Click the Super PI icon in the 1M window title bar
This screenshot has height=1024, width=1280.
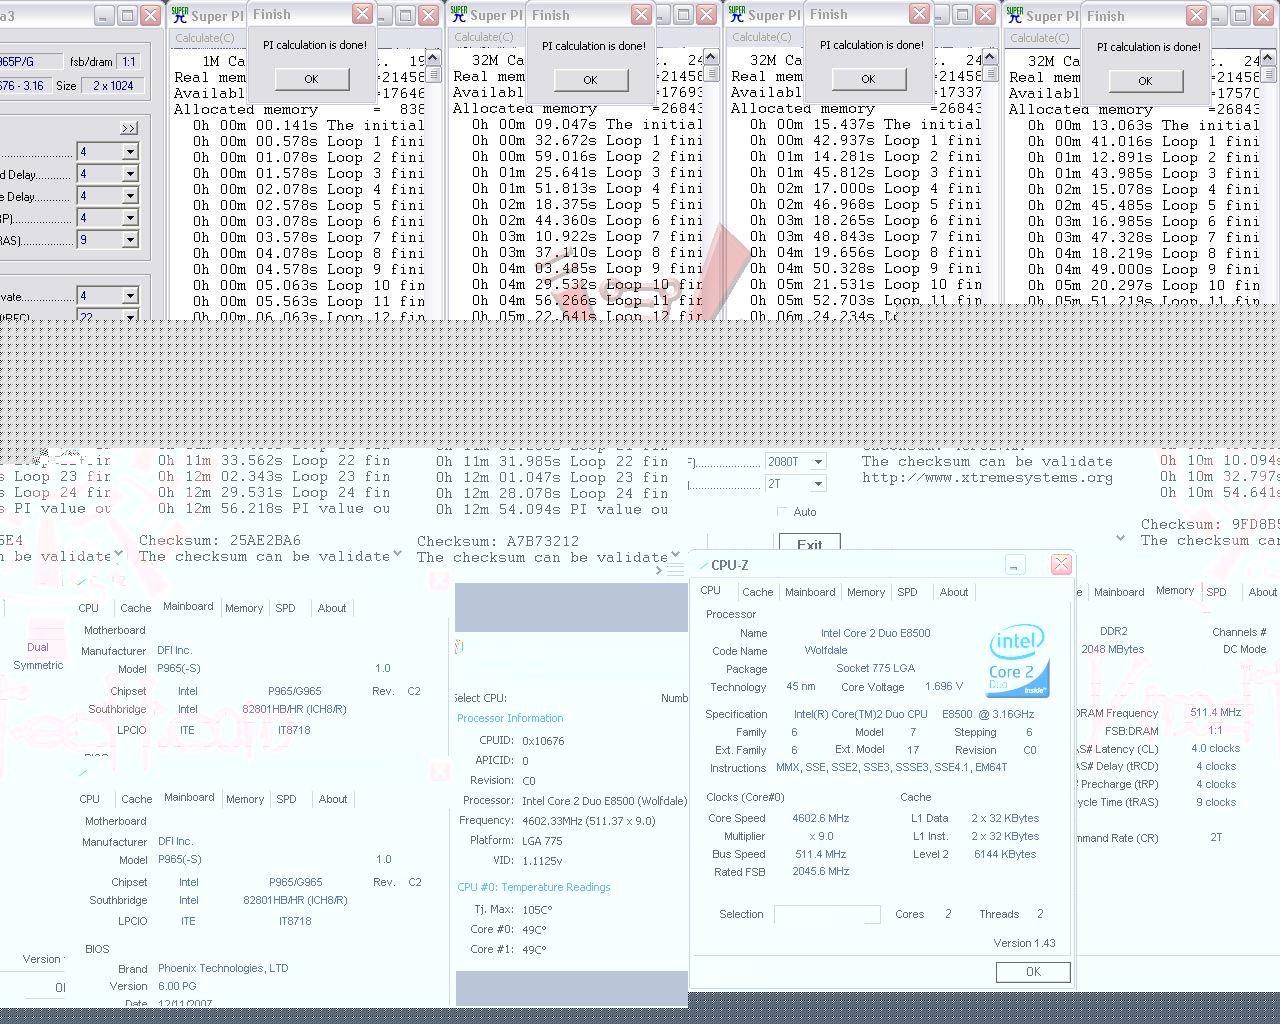[180, 14]
